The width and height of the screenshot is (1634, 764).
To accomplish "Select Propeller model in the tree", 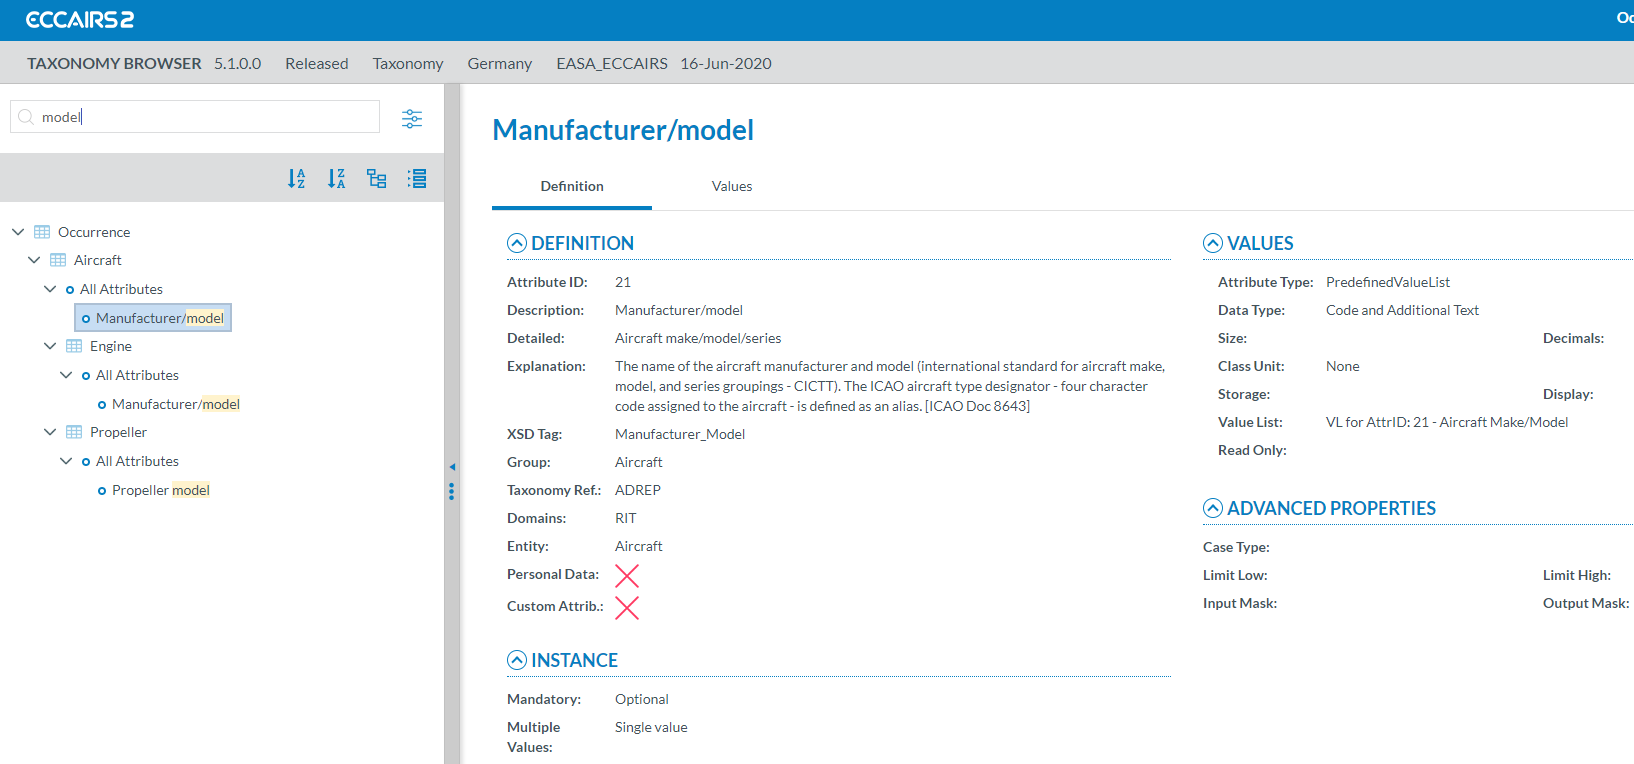I will pyautogui.click(x=160, y=490).
